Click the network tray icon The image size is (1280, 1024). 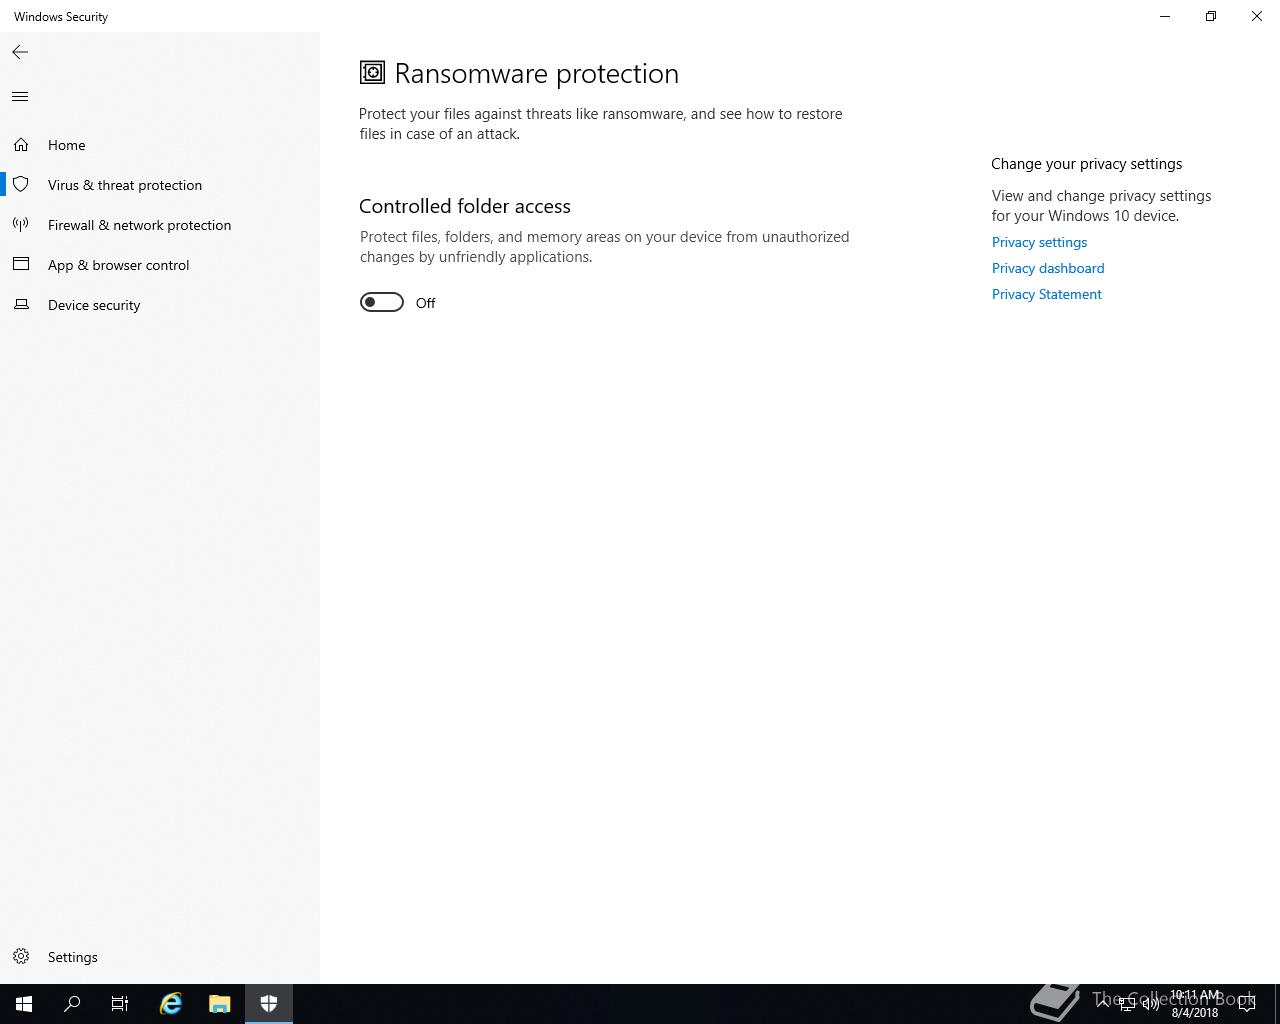click(x=1126, y=1004)
